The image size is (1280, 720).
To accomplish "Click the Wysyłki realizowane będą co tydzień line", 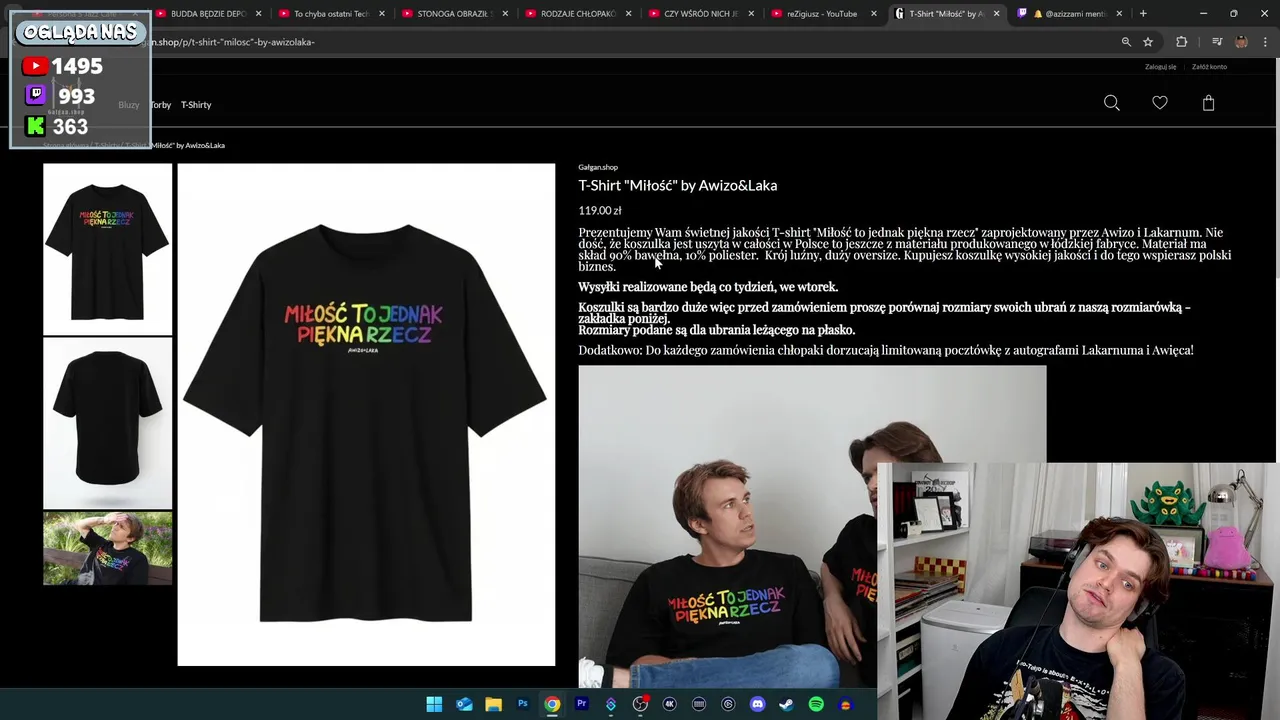I will [708, 287].
